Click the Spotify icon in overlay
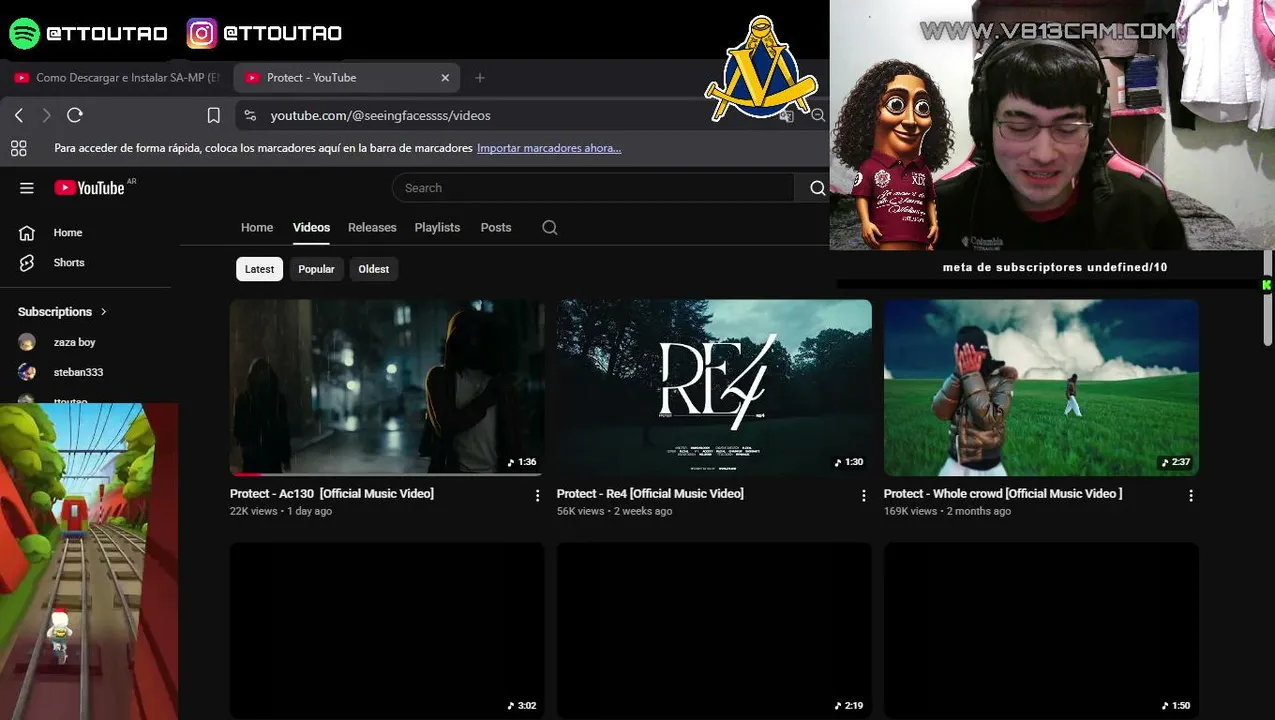1275x720 pixels. tap(24, 33)
